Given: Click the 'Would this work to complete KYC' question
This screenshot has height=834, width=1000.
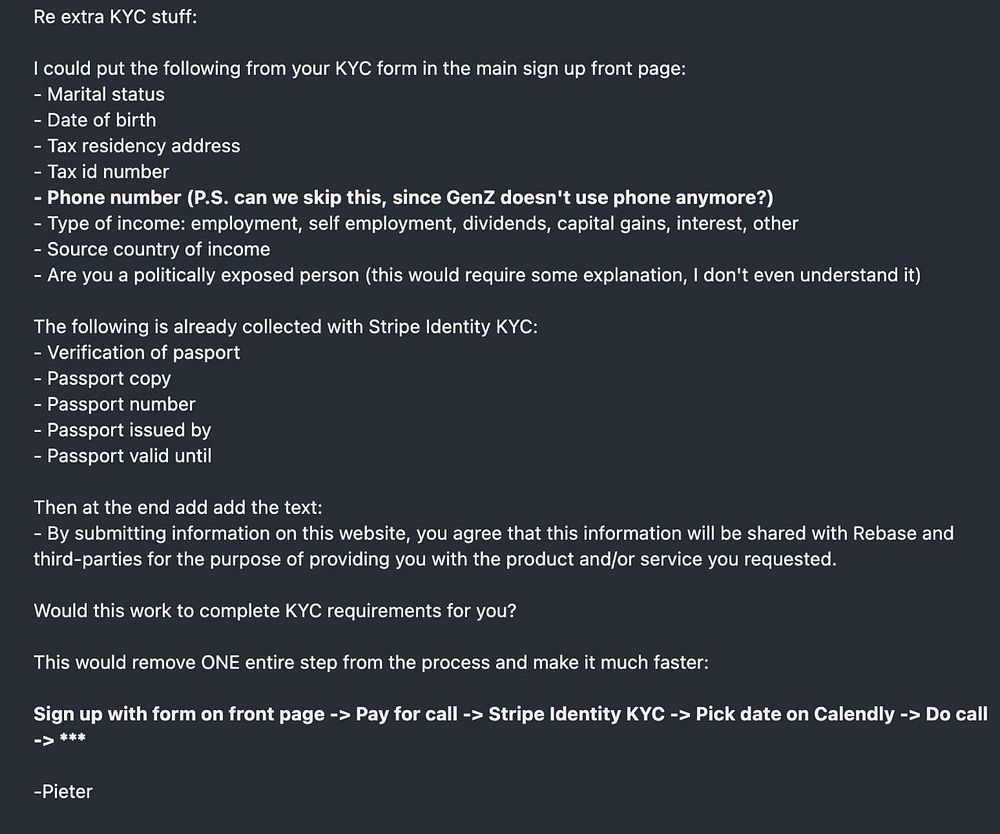Looking at the screenshot, I should point(275,611).
